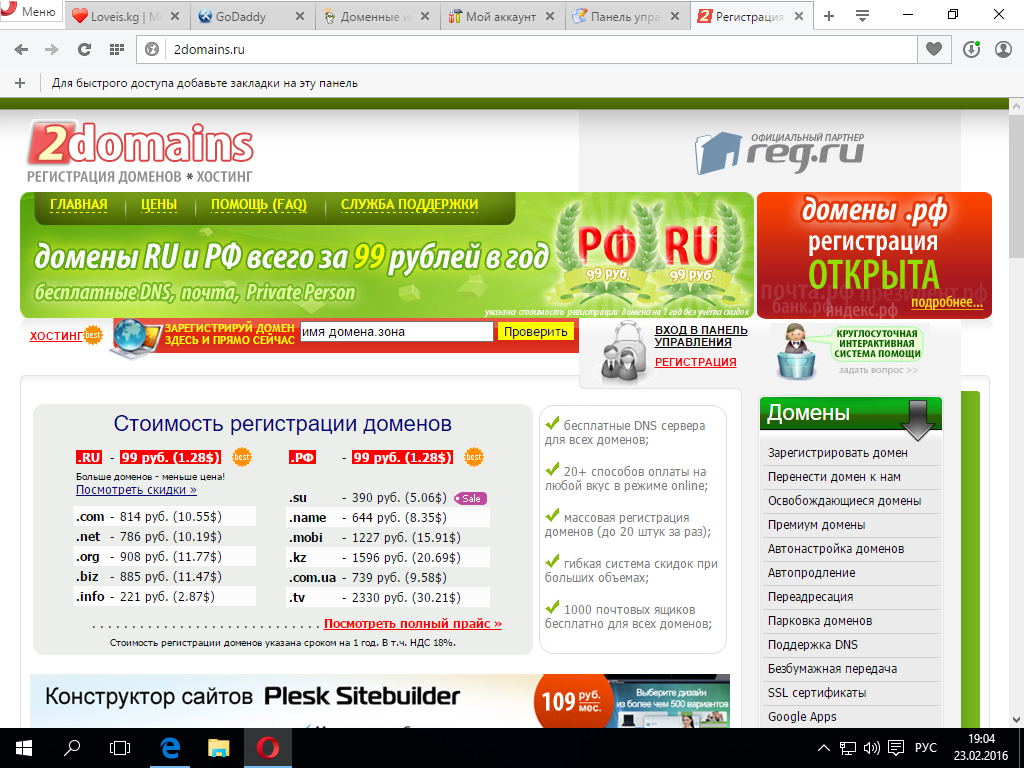Open the reg.ru partner logo

click(x=780, y=153)
